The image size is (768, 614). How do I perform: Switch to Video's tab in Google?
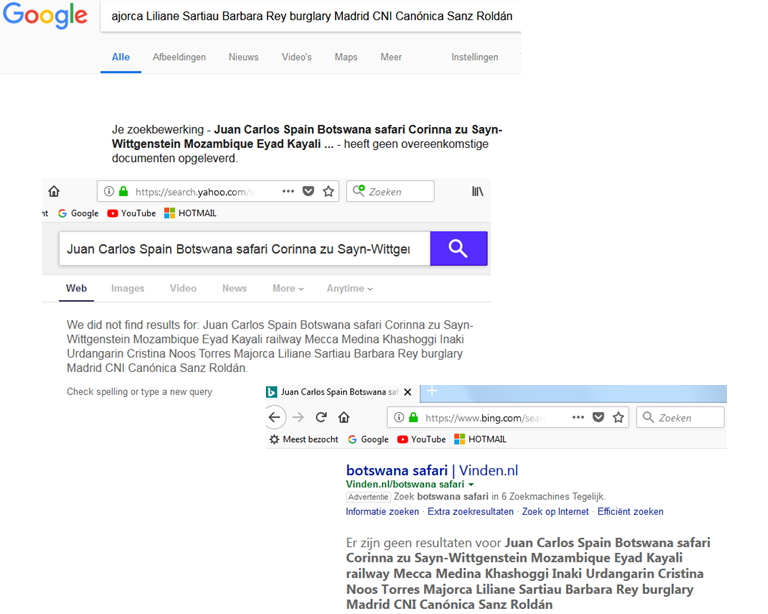[296, 57]
